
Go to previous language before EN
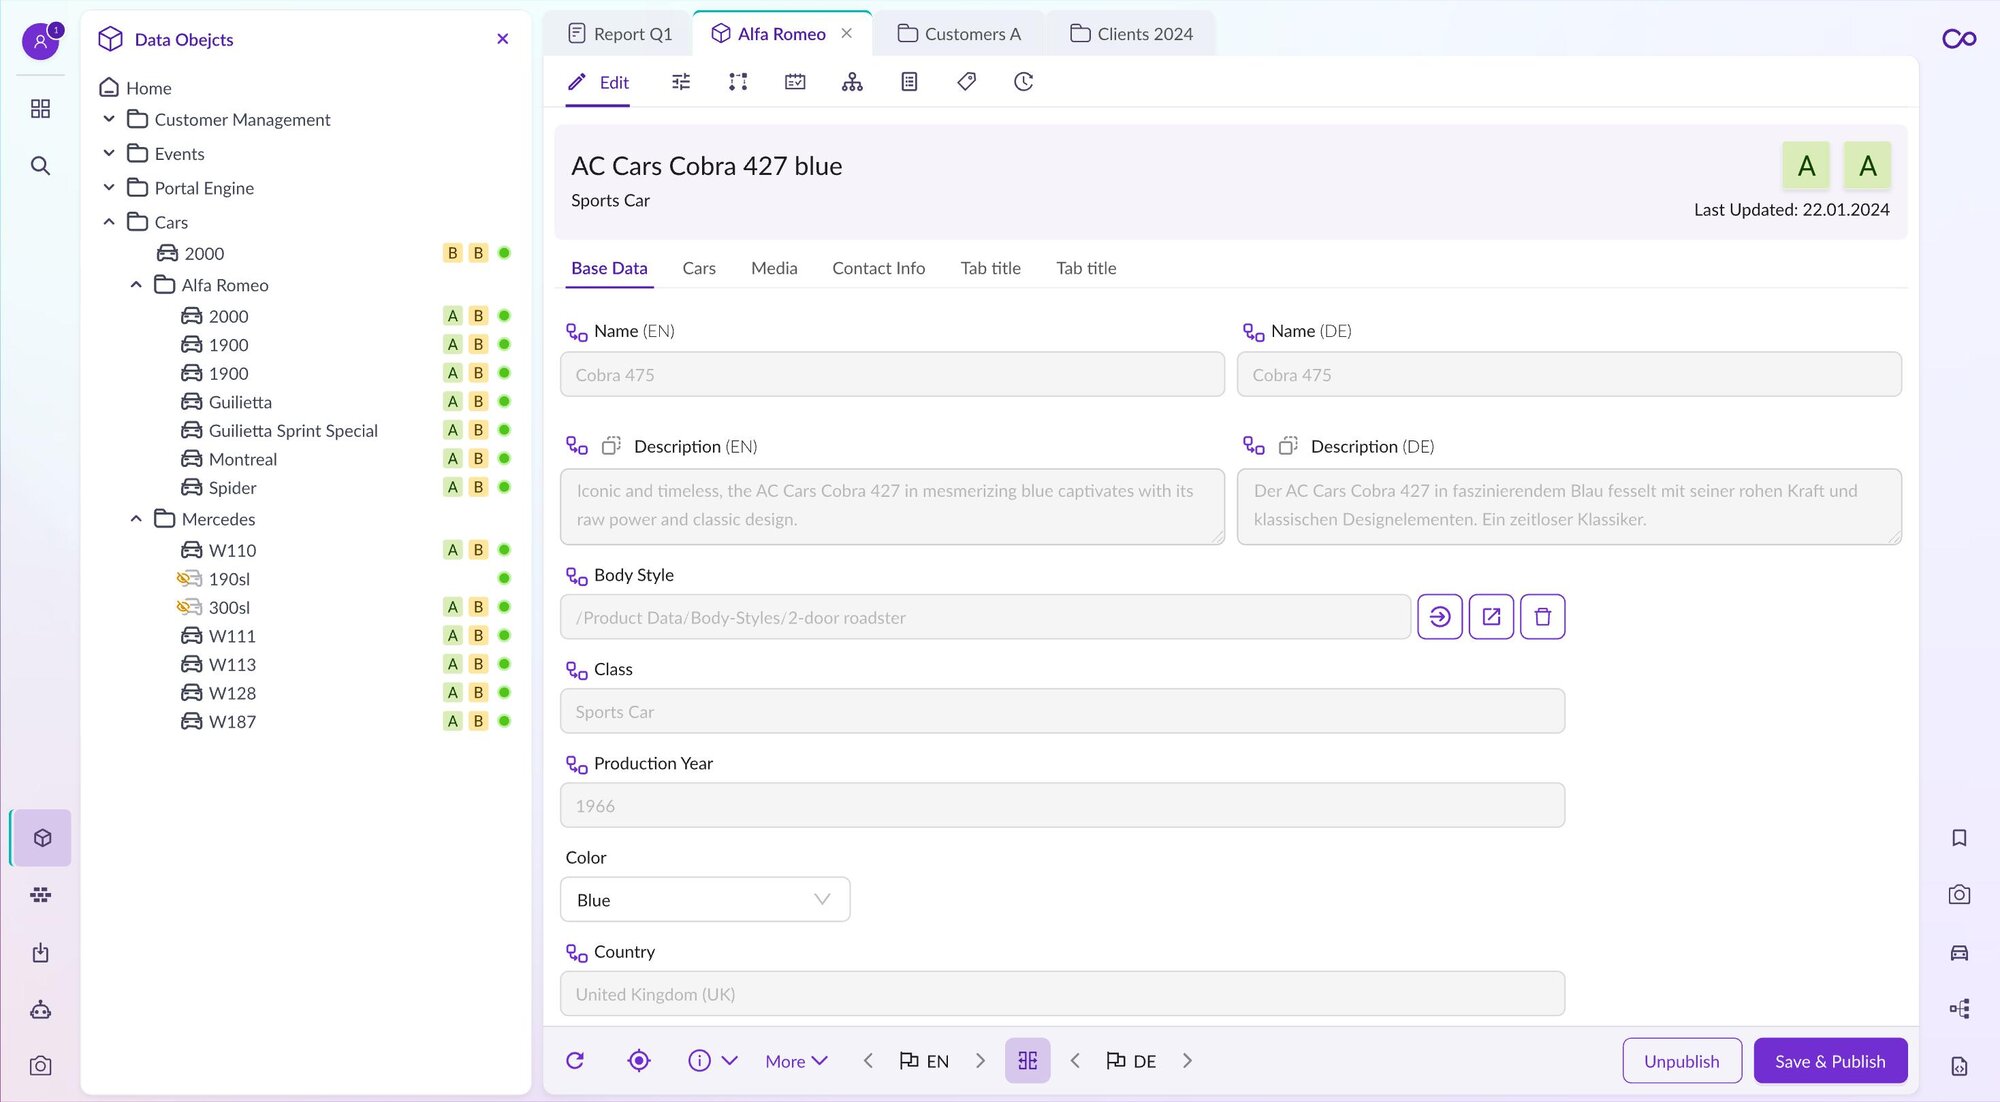[868, 1061]
